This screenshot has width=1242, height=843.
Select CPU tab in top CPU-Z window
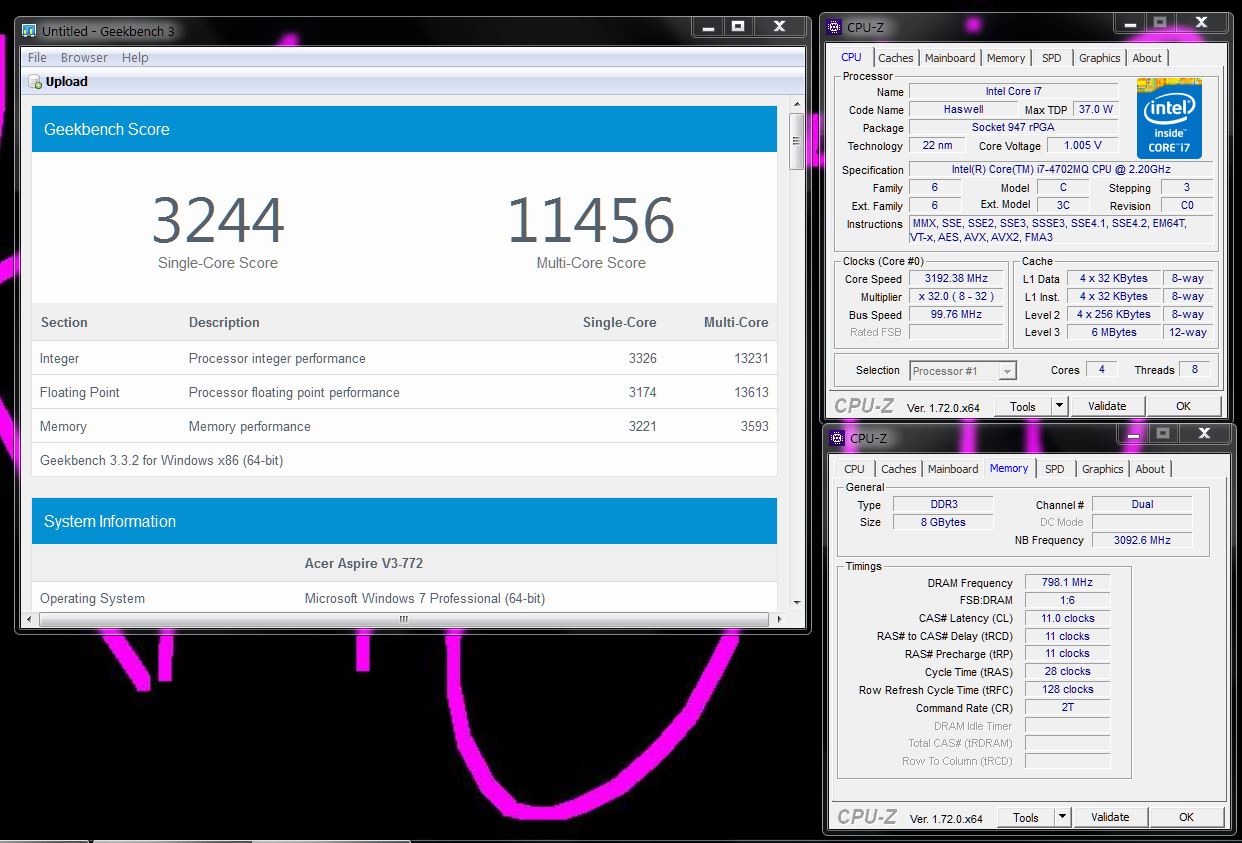click(x=851, y=57)
